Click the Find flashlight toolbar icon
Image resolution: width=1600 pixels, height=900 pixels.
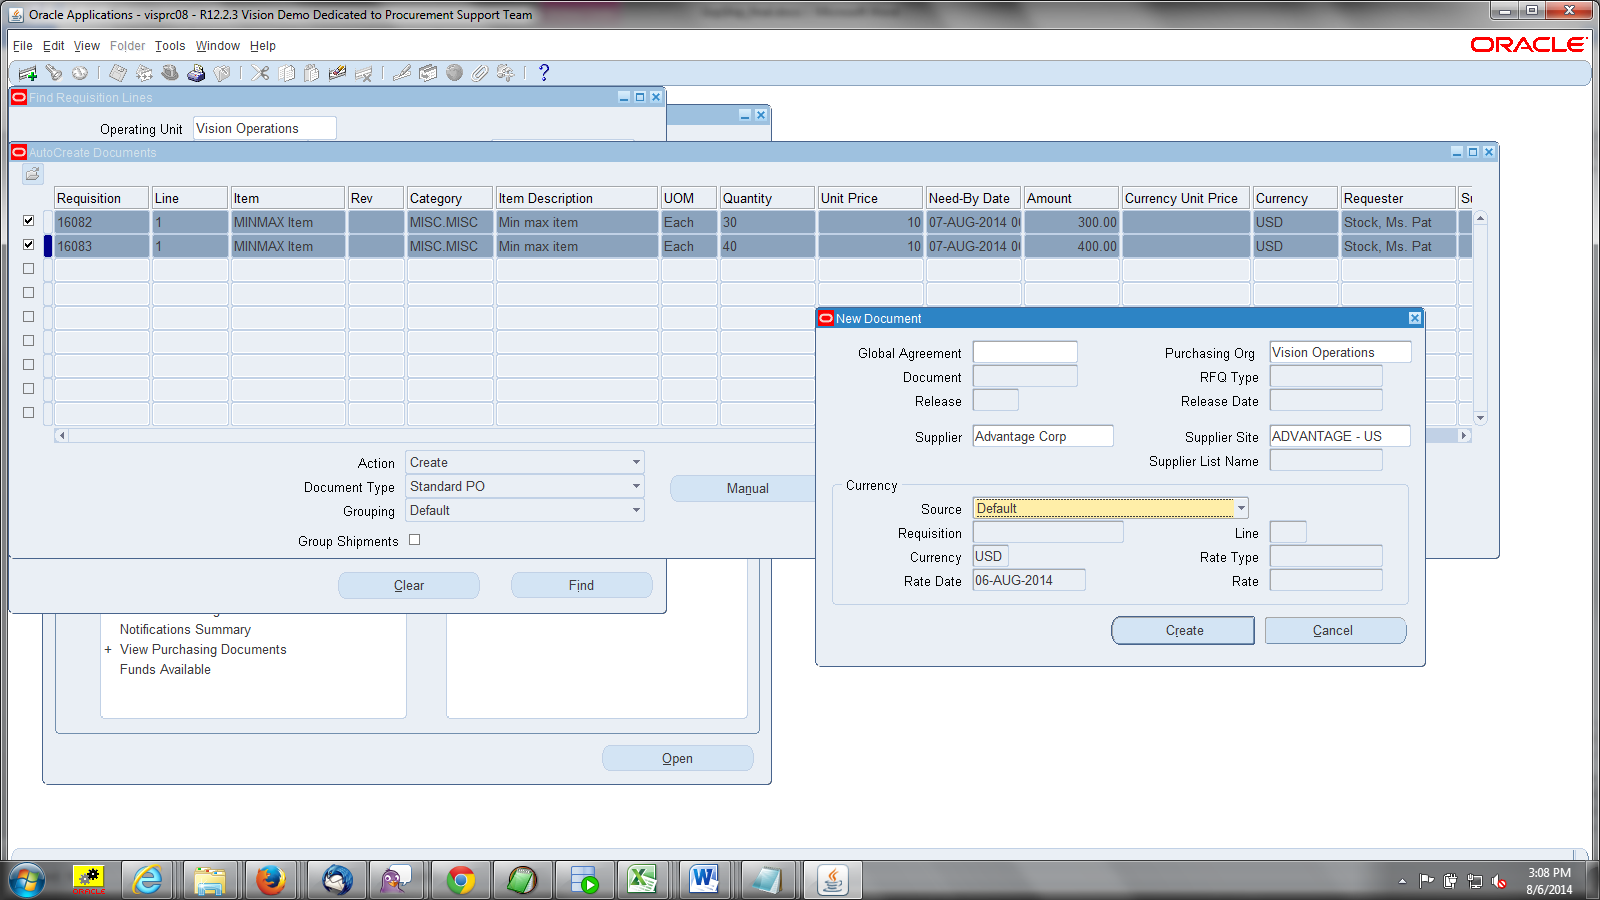[x=54, y=73]
